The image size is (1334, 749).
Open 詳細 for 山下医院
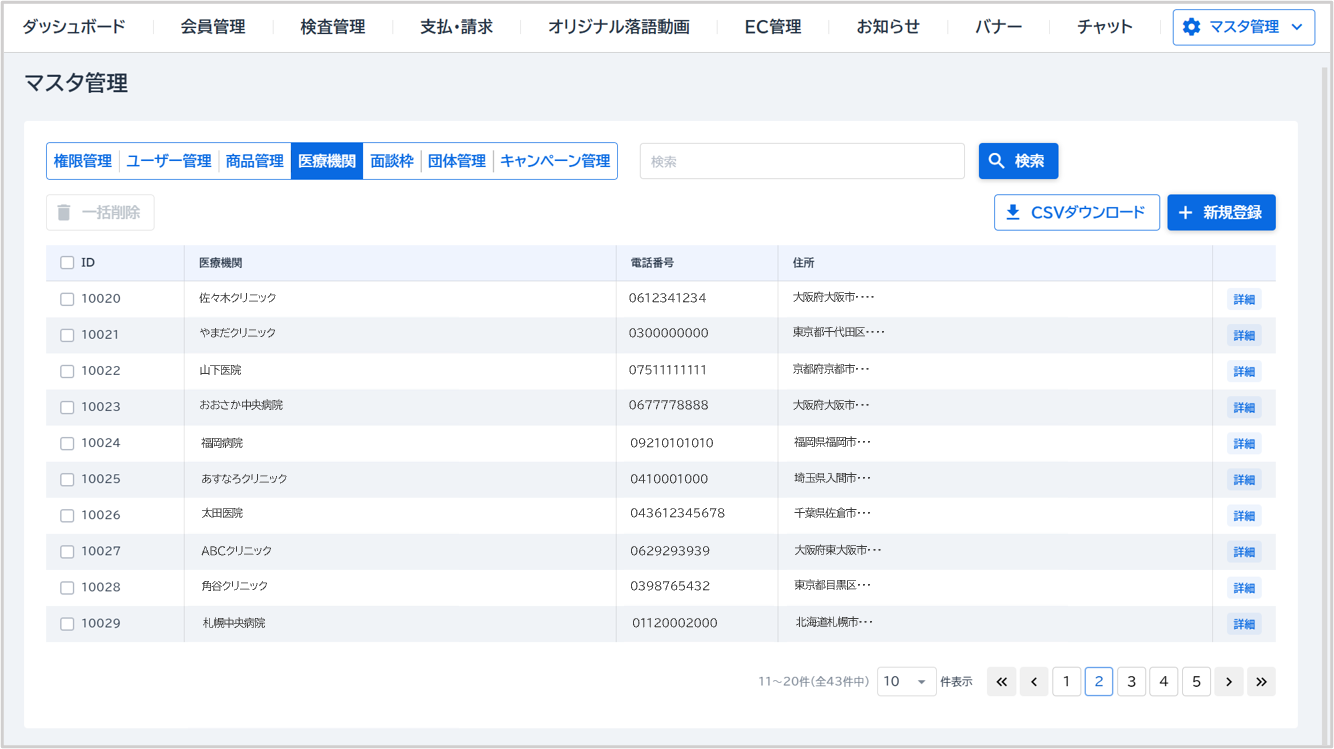coord(1243,372)
